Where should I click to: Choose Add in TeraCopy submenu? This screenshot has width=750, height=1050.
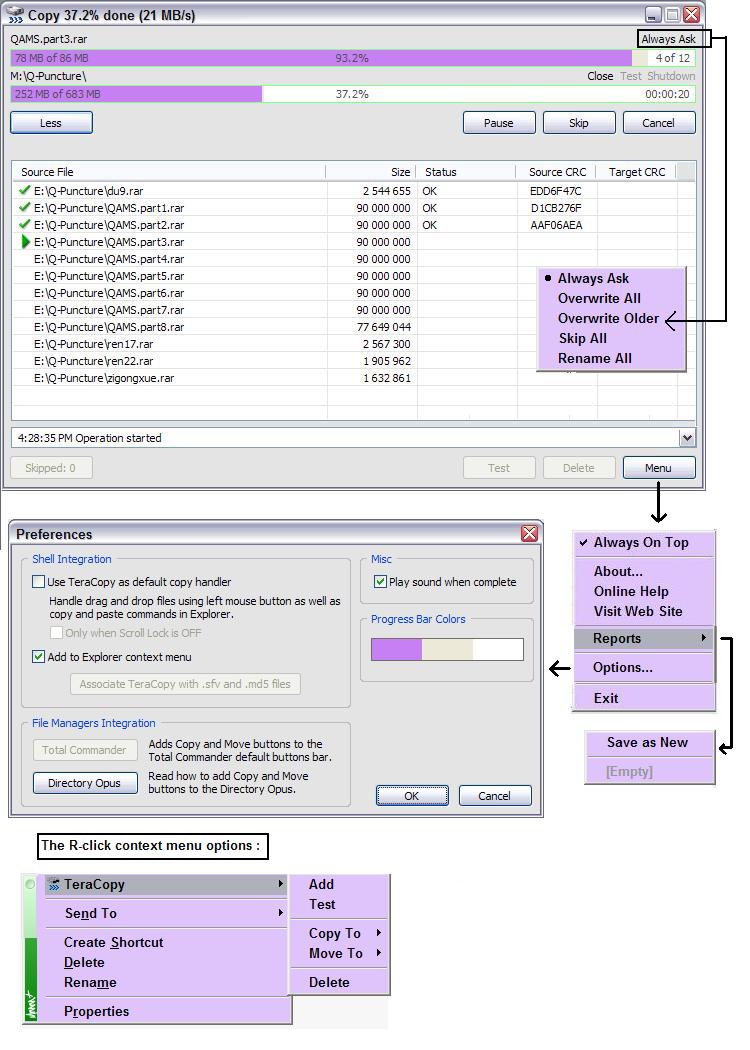321,884
